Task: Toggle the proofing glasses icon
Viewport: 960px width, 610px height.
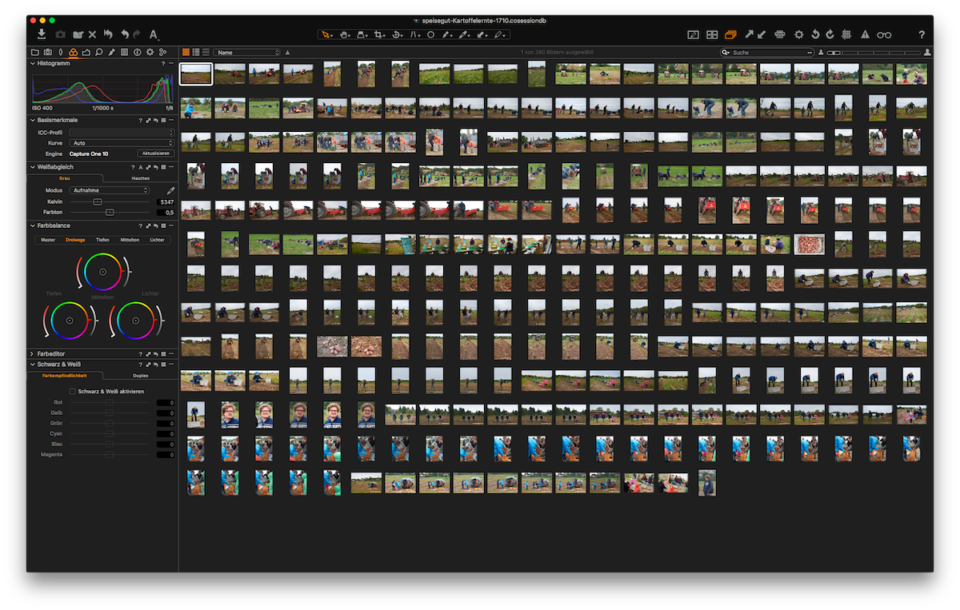Action: (884, 35)
